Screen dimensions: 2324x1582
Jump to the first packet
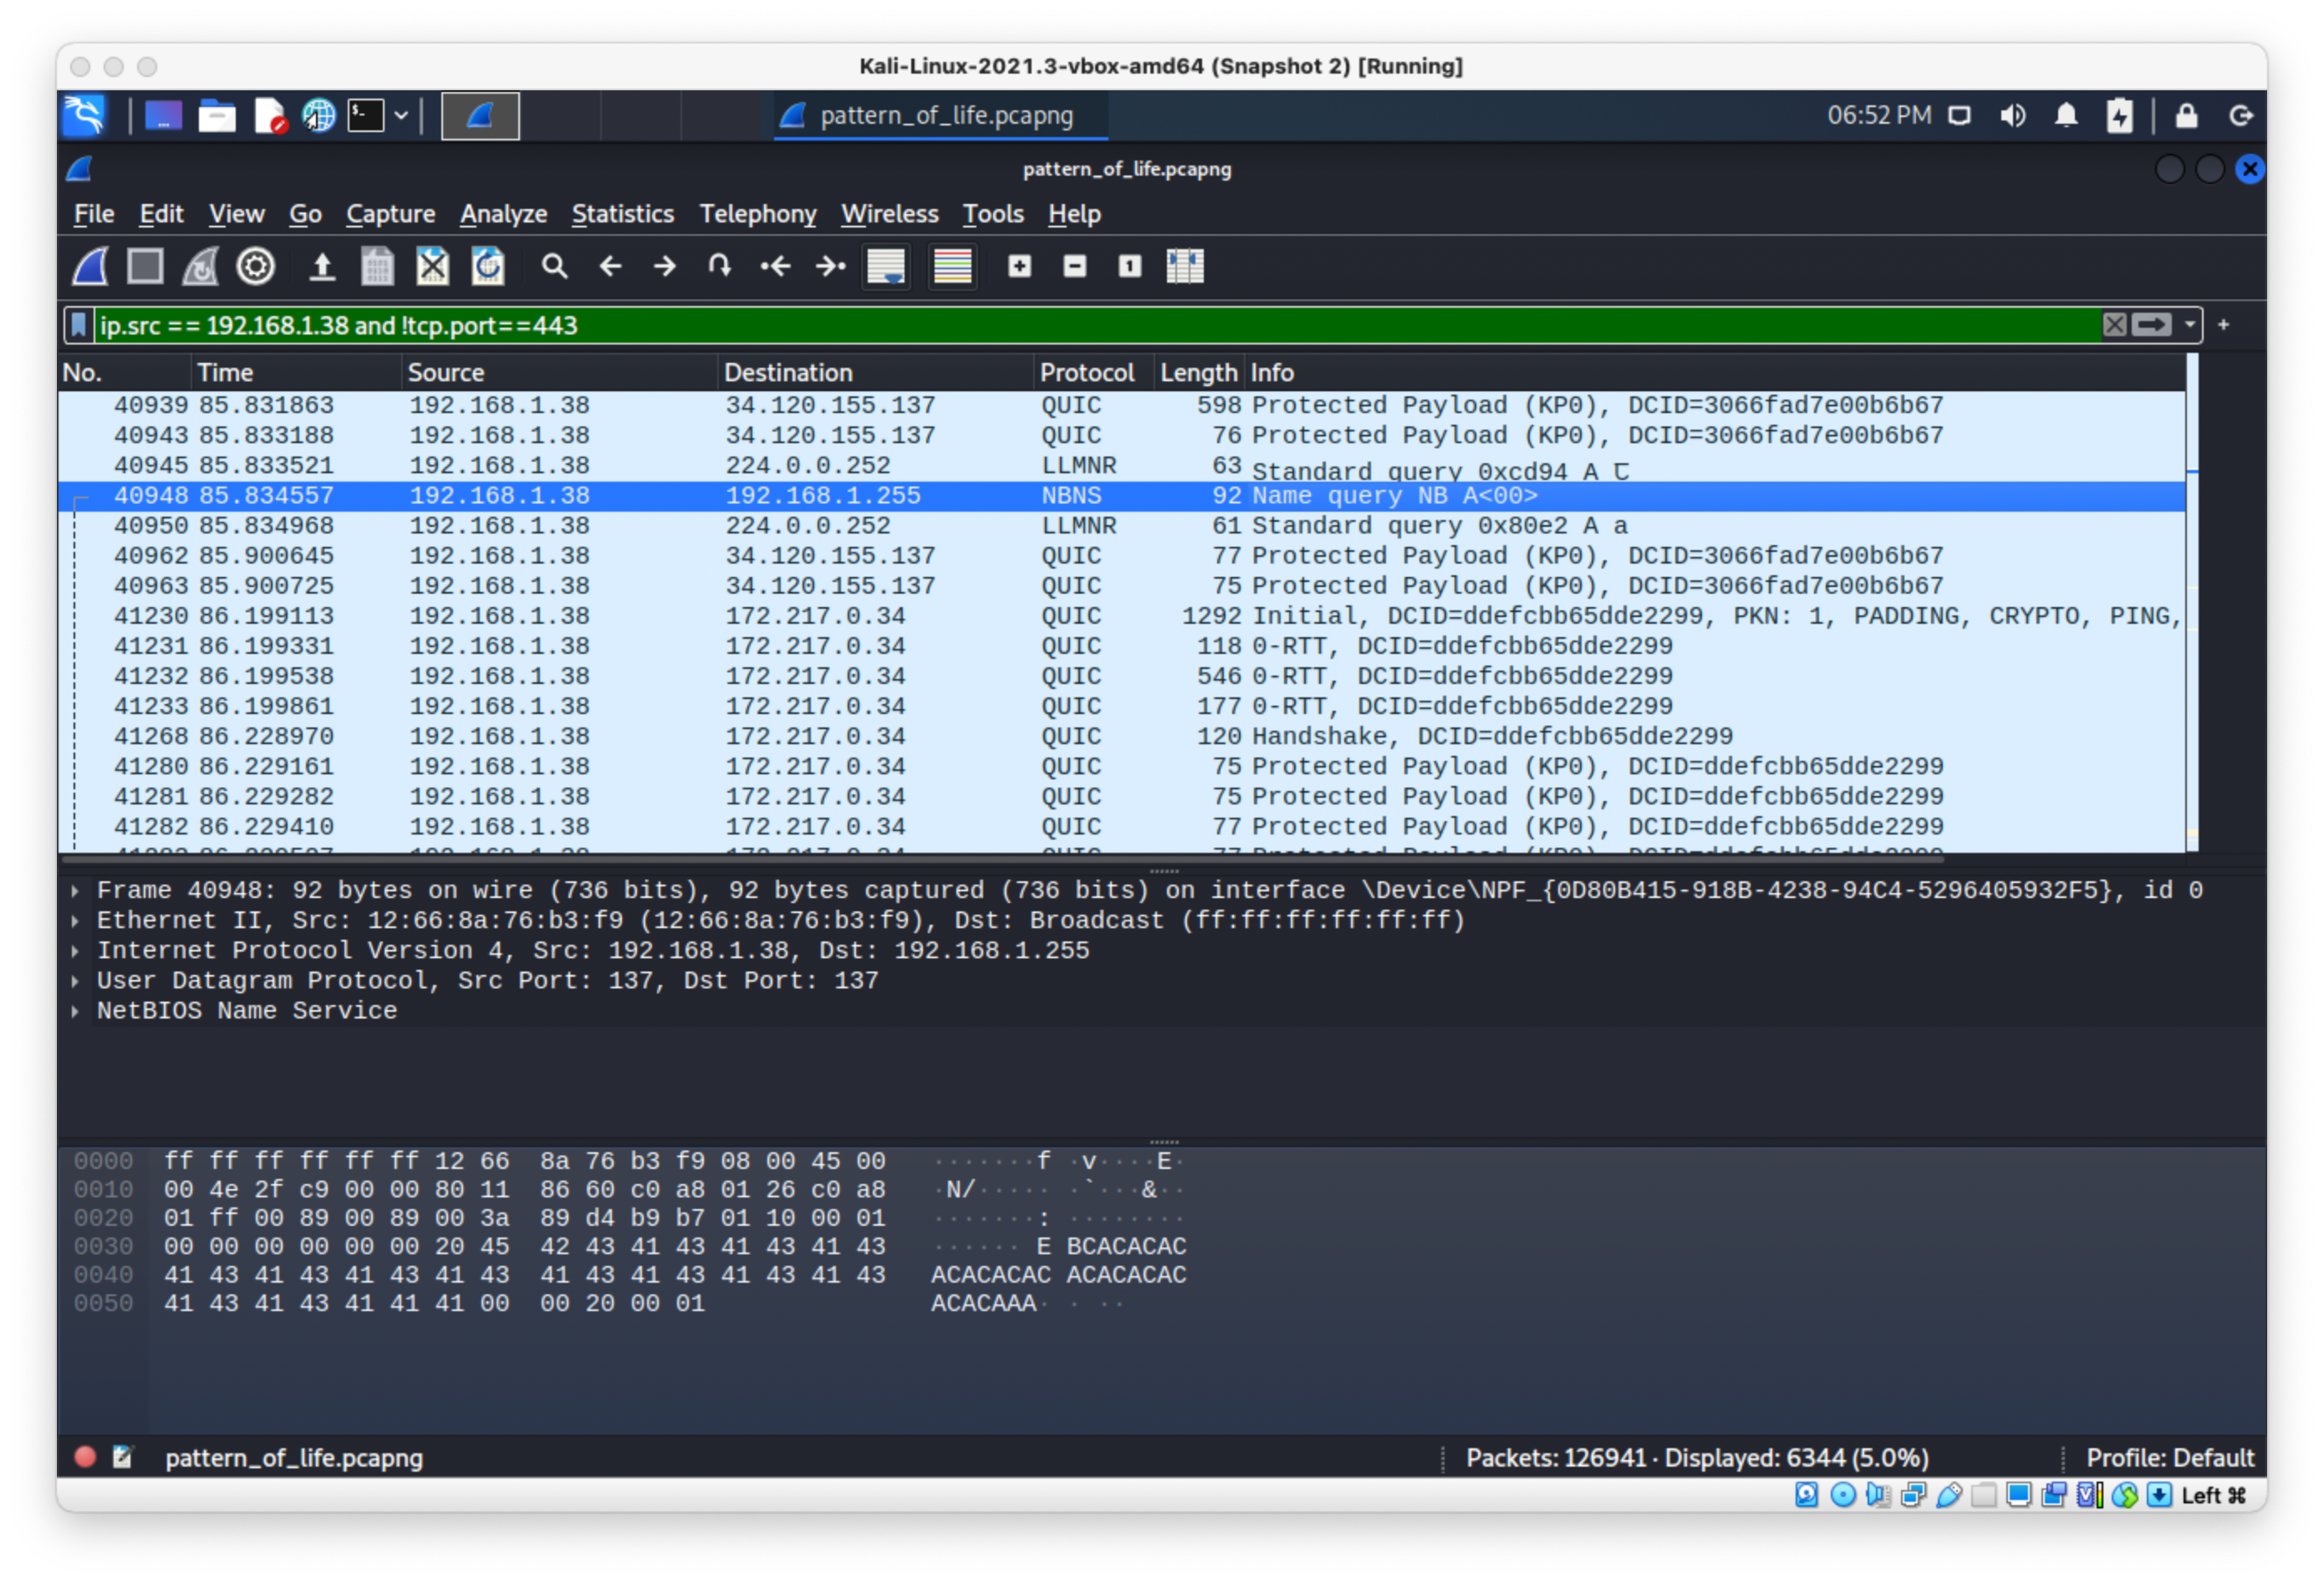(x=775, y=266)
